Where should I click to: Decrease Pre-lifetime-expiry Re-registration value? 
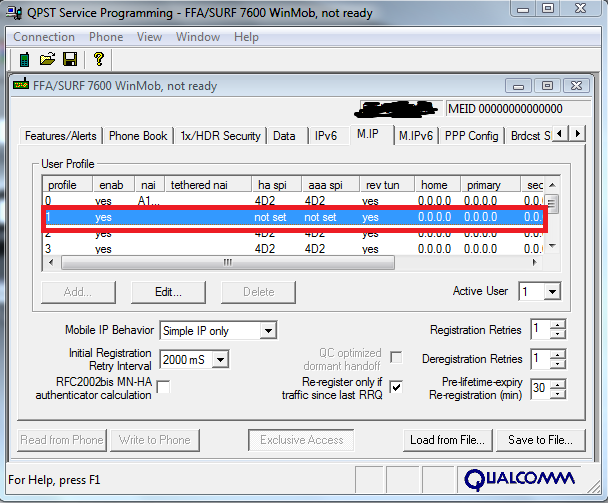[x=558, y=393]
